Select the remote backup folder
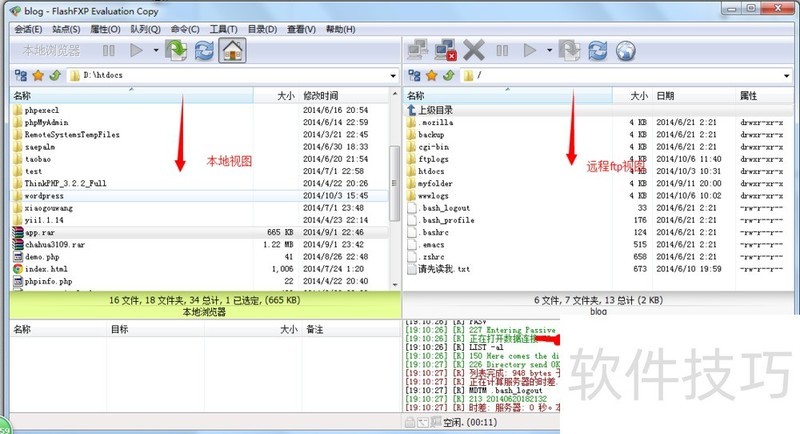The image size is (800, 434). point(431,135)
